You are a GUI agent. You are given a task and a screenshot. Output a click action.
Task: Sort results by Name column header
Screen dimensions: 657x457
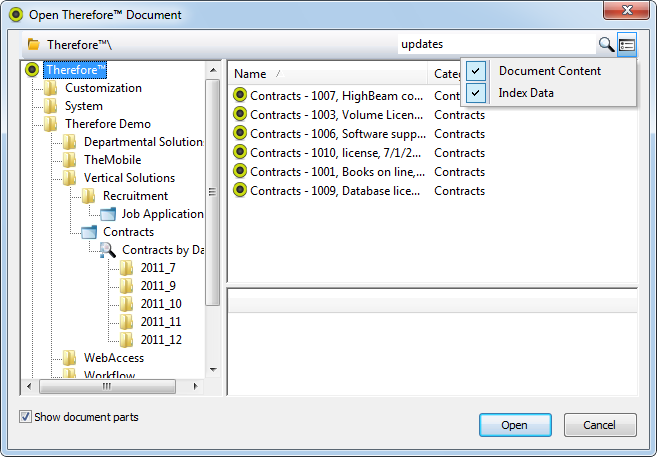tap(250, 74)
